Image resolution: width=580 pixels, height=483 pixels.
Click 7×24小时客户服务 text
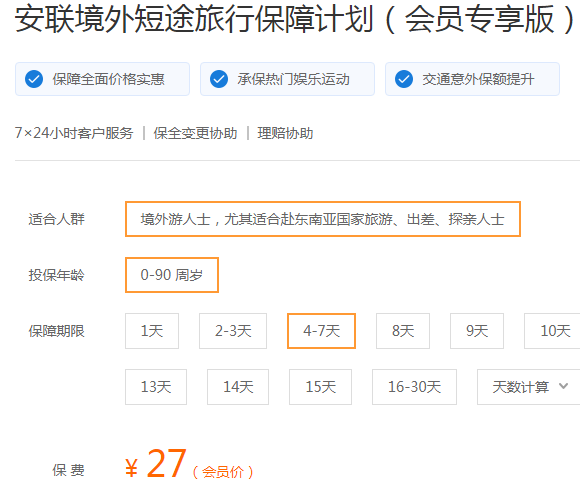point(74,133)
